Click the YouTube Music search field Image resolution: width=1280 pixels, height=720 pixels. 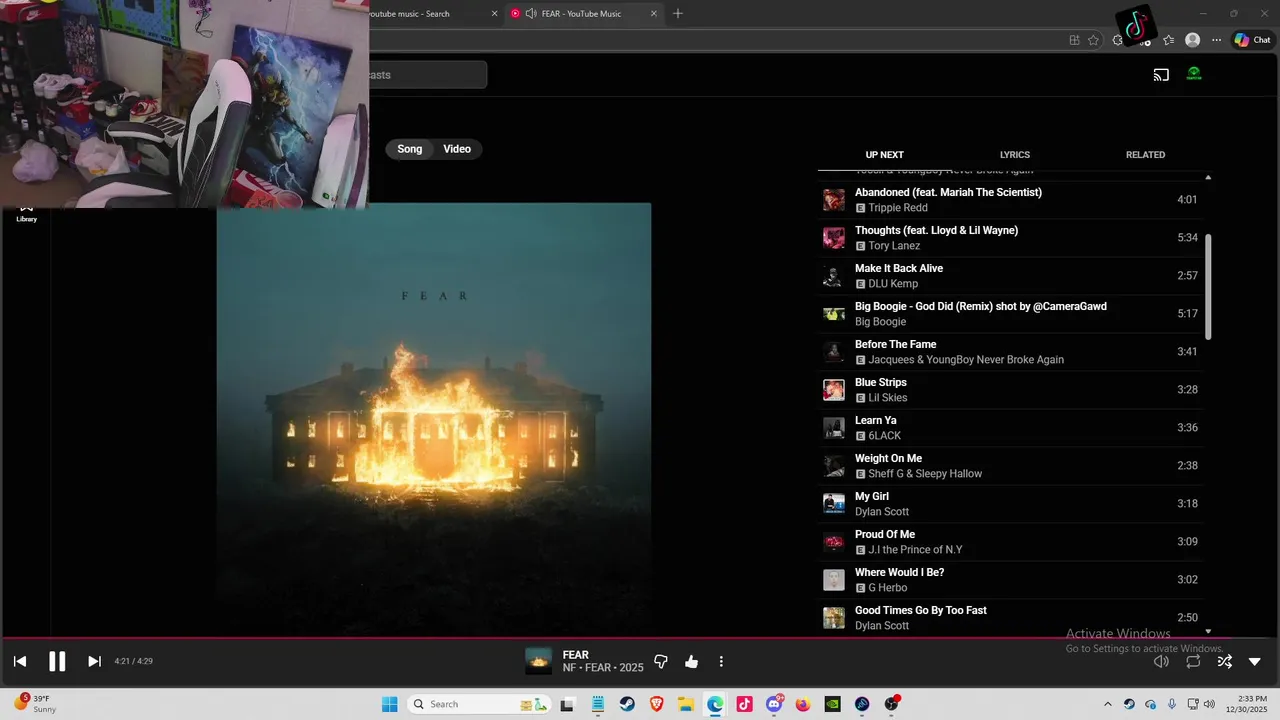click(x=427, y=75)
